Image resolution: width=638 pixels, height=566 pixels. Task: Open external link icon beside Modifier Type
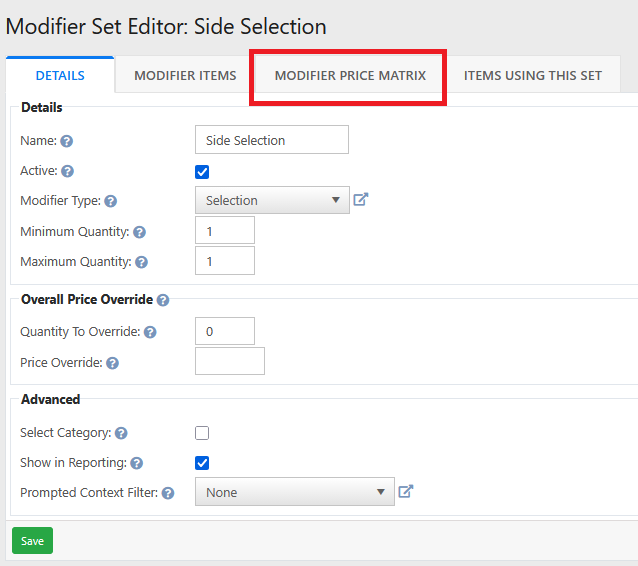(361, 199)
